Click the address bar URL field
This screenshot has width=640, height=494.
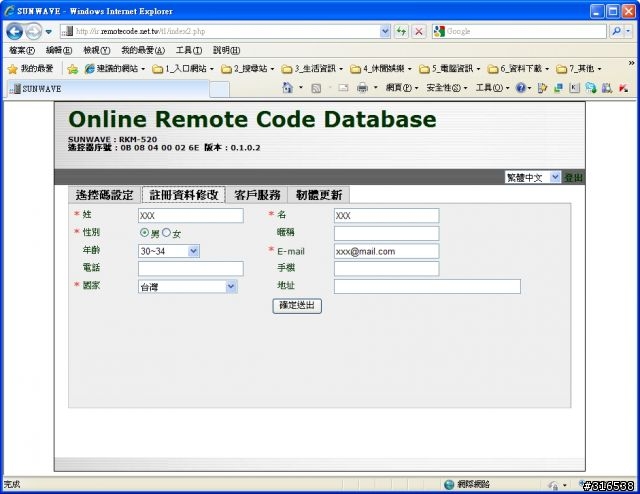(x=220, y=31)
